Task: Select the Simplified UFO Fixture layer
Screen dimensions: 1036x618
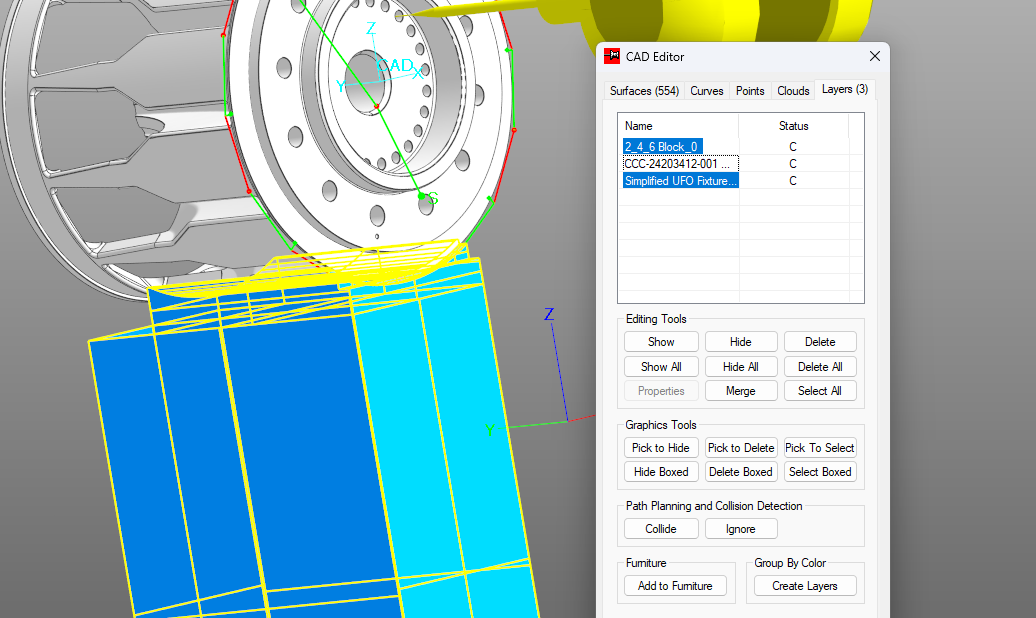Action: (x=680, y=181)
